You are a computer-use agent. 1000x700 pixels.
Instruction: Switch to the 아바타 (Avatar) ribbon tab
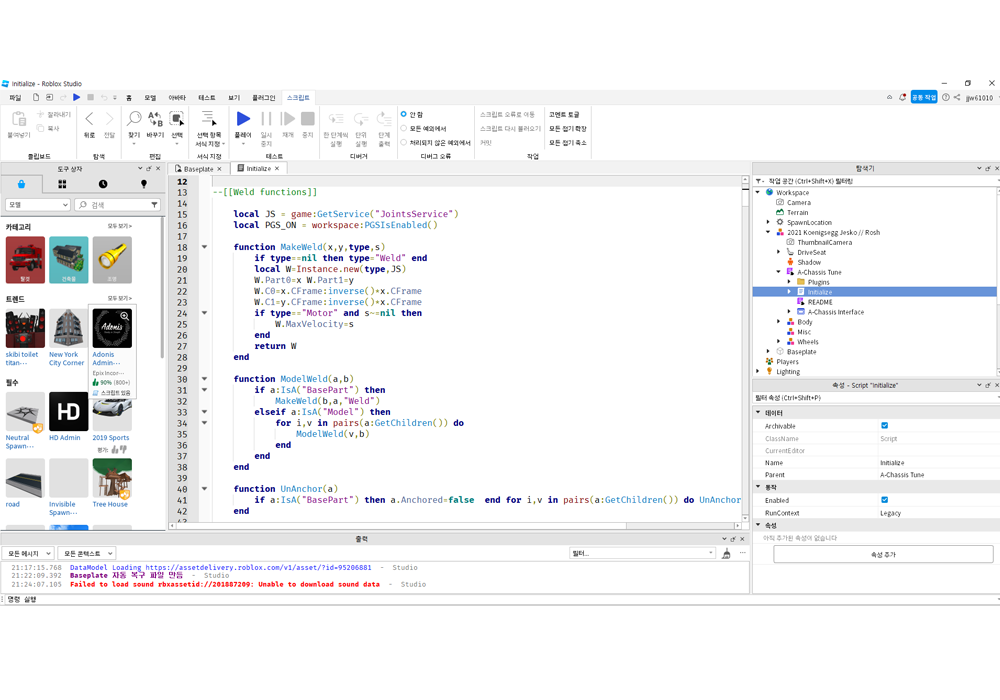pyautogui.click(x=177, y=98)
